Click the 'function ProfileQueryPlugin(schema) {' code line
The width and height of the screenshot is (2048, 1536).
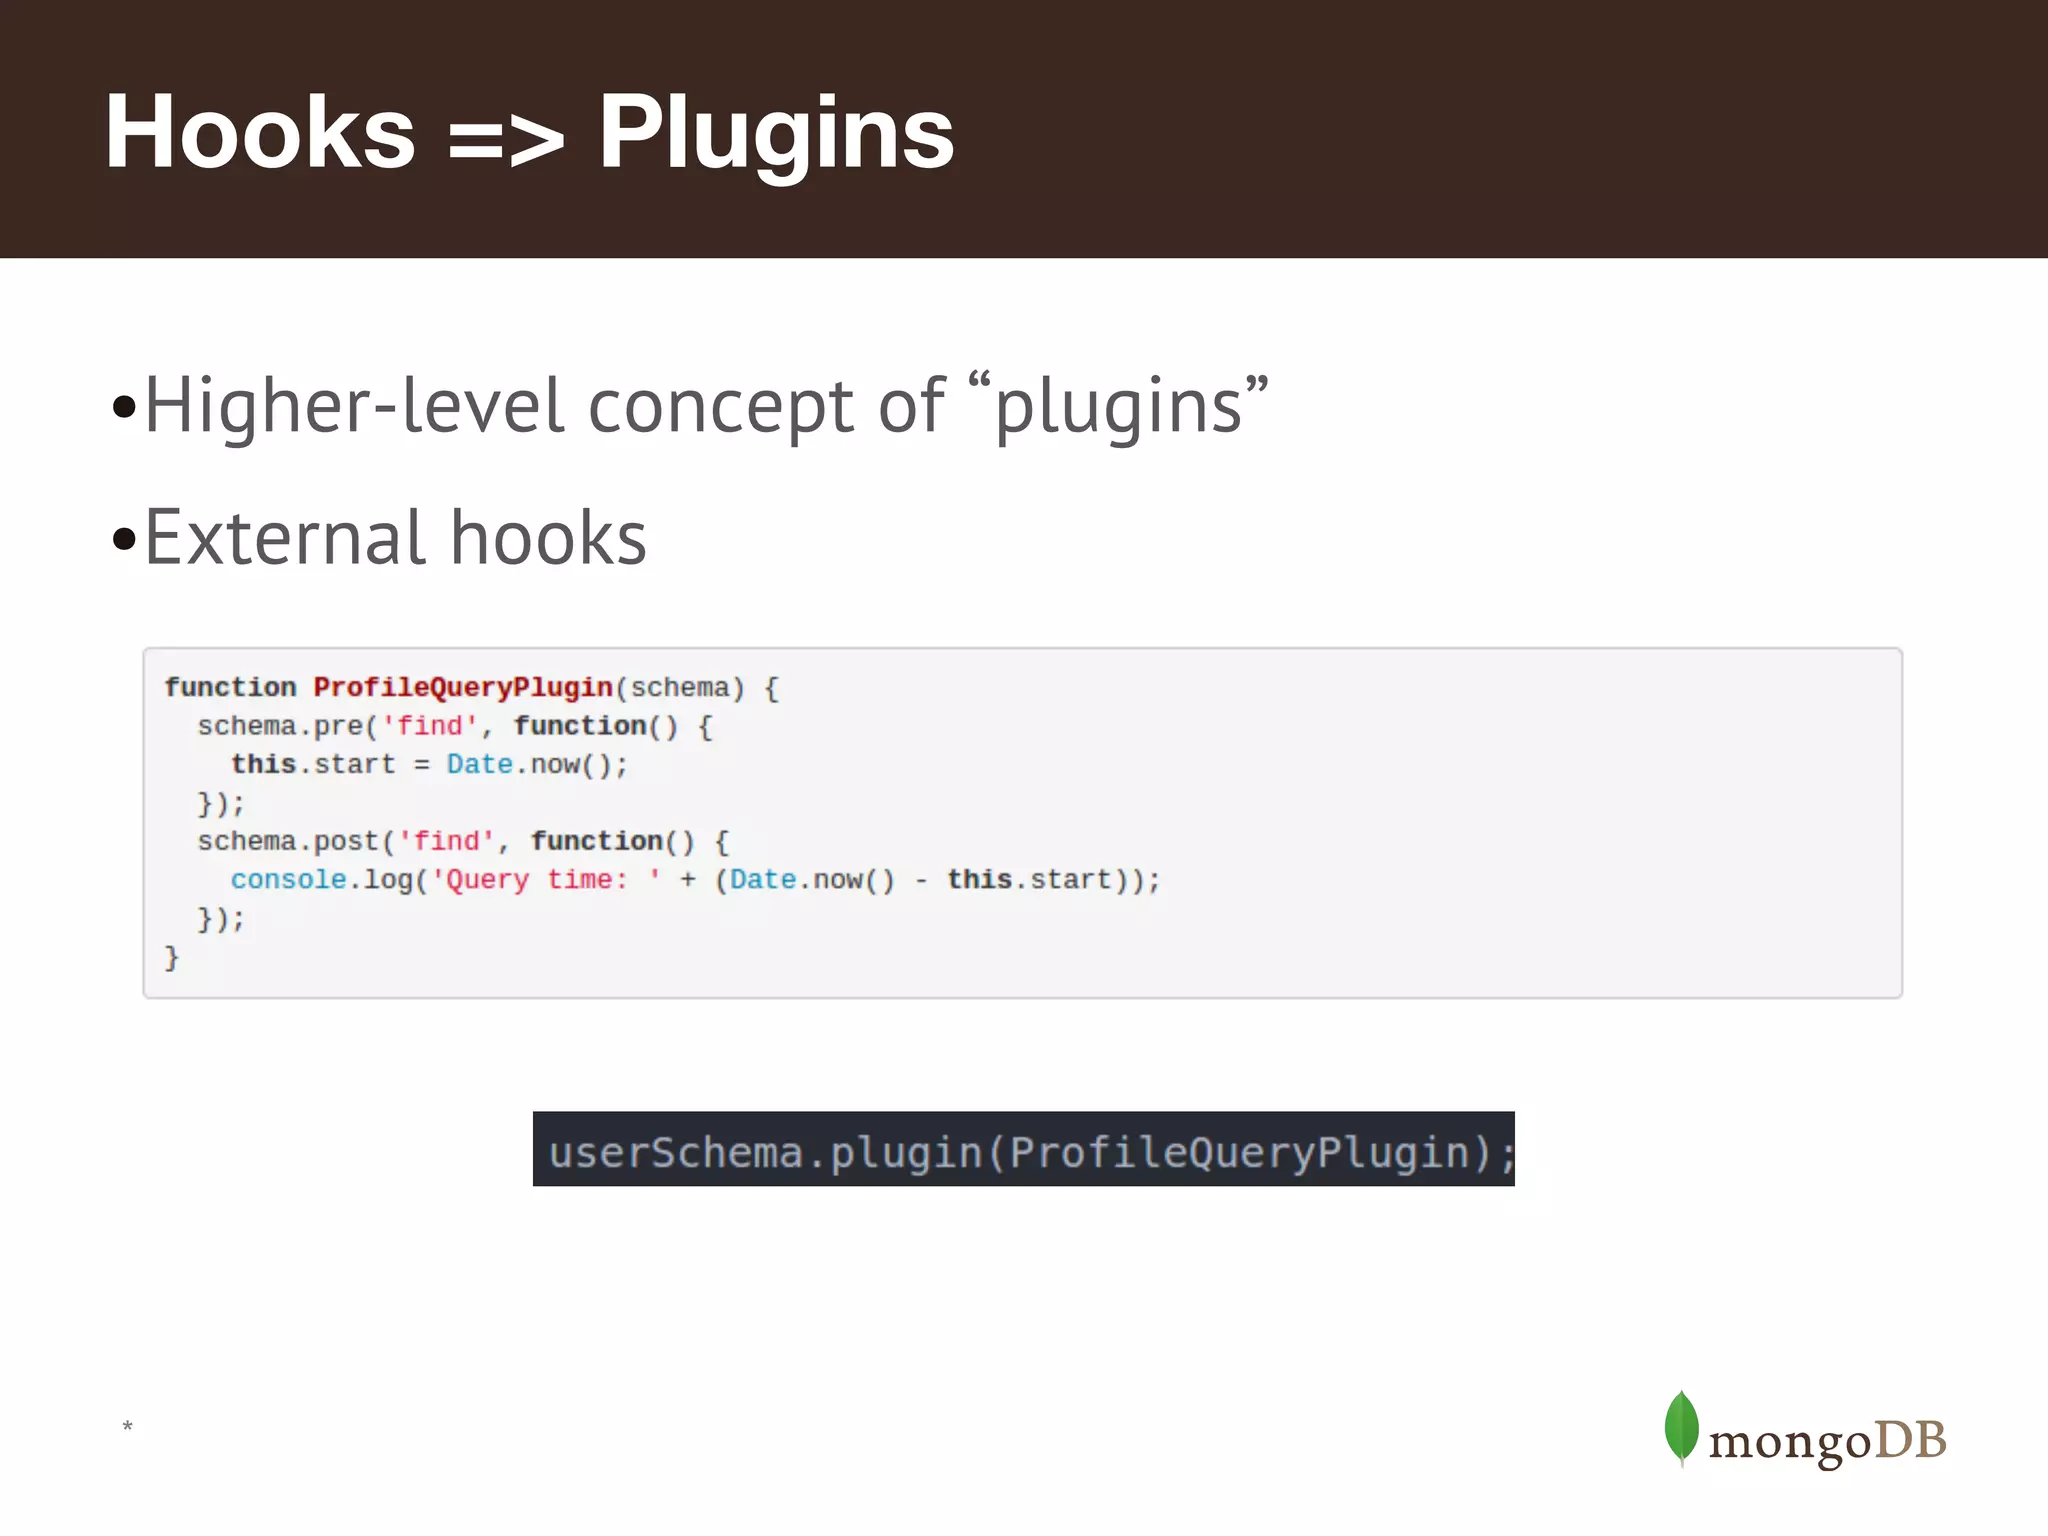click(471, 688)
